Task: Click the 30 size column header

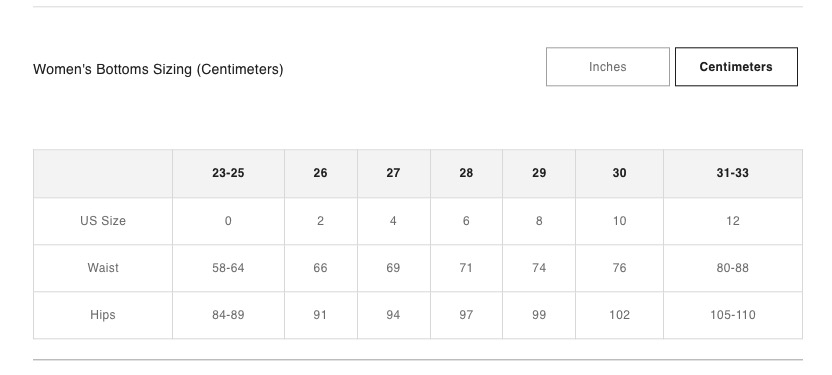Action: [x=619, y=173]
